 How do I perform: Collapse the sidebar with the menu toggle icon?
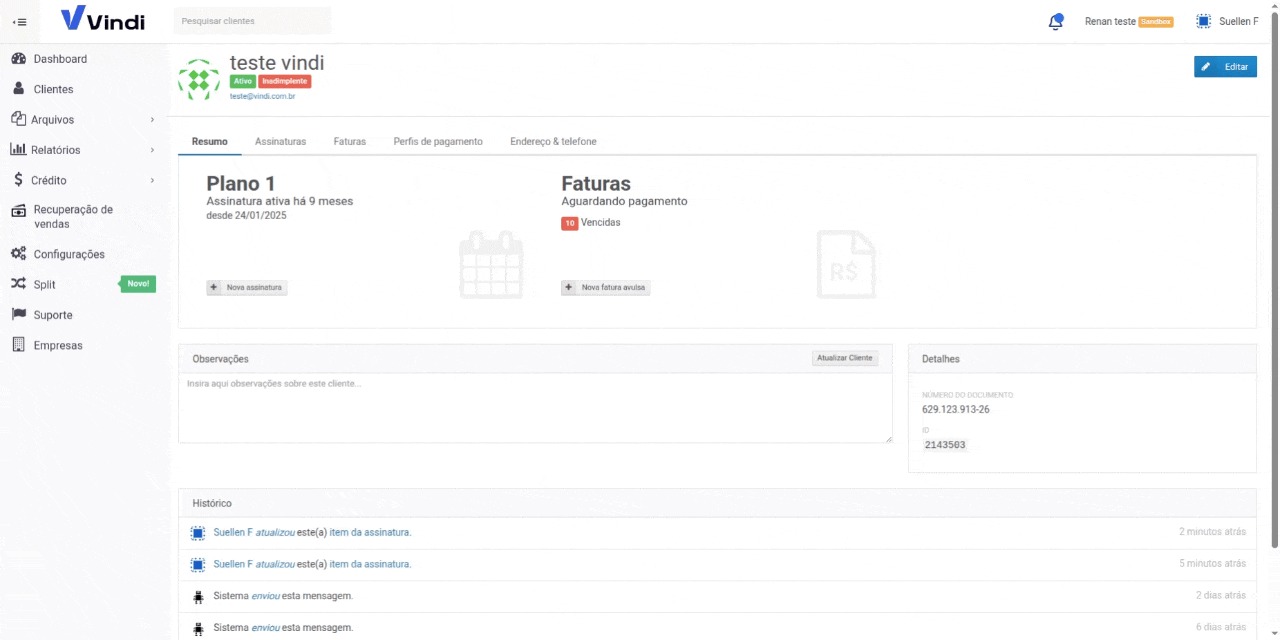pos(19,22)
